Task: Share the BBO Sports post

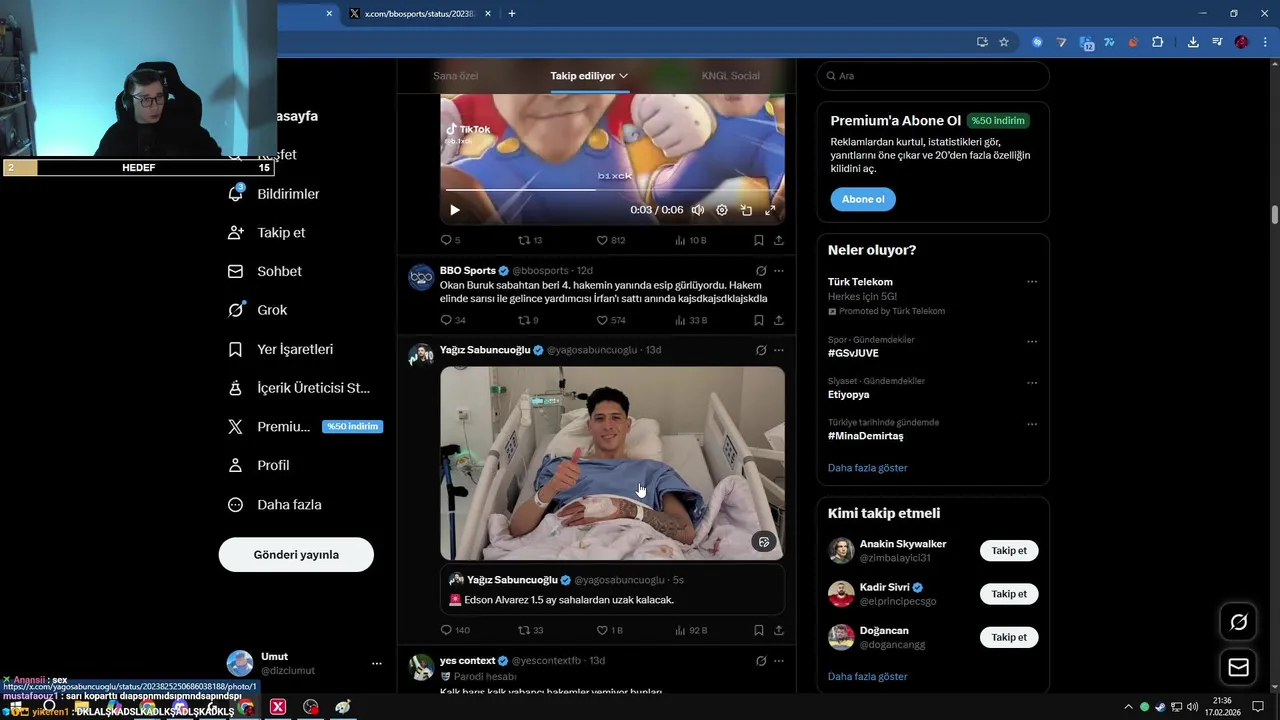Action: (779, 320)
